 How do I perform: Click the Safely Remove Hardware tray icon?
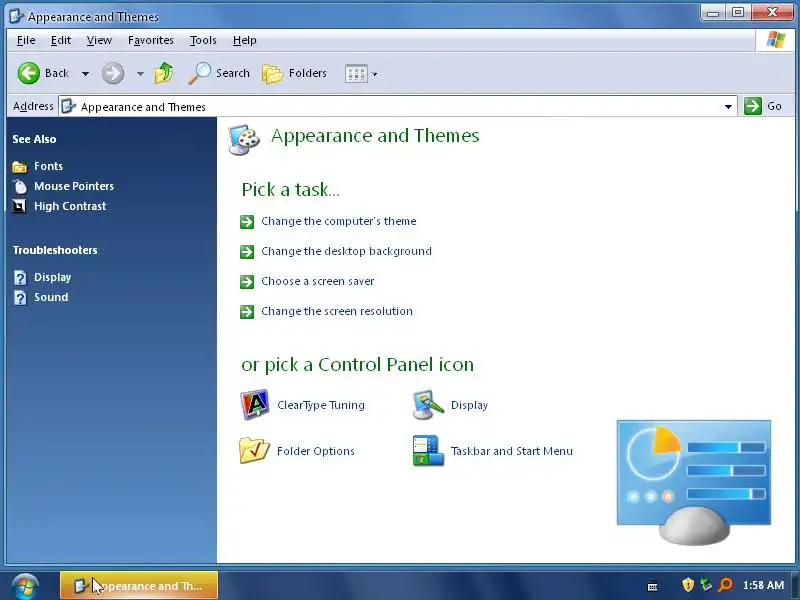pos(706,585)
